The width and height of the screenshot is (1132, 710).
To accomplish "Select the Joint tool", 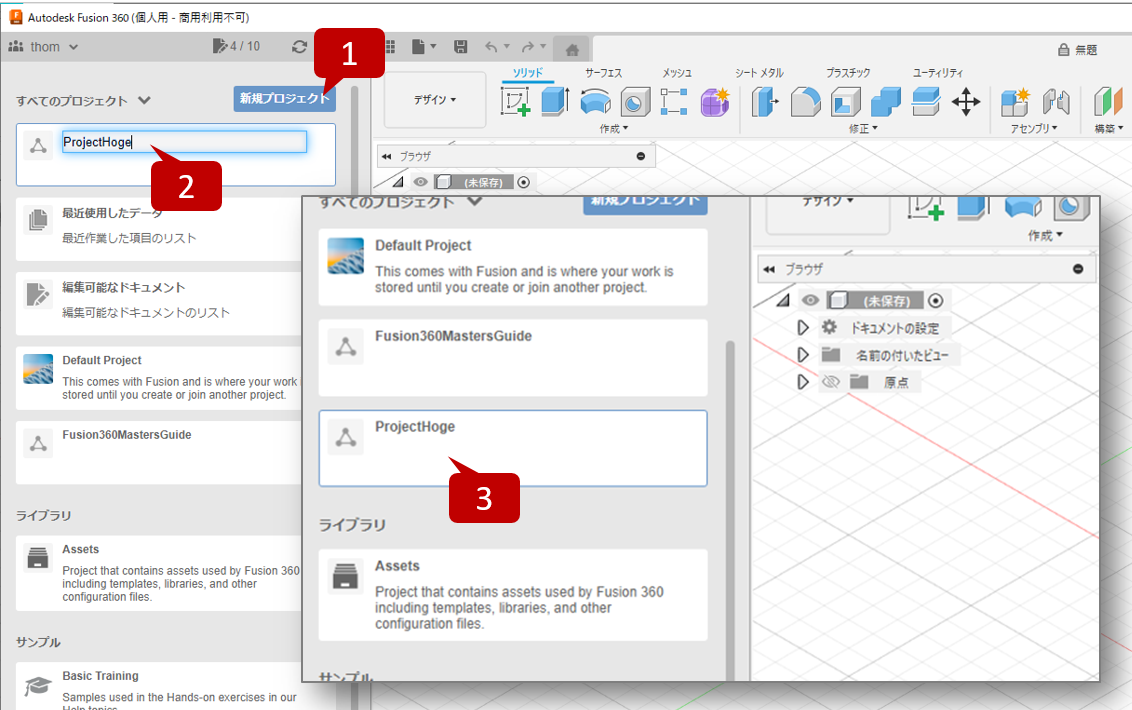I will tap(1055, 102).
